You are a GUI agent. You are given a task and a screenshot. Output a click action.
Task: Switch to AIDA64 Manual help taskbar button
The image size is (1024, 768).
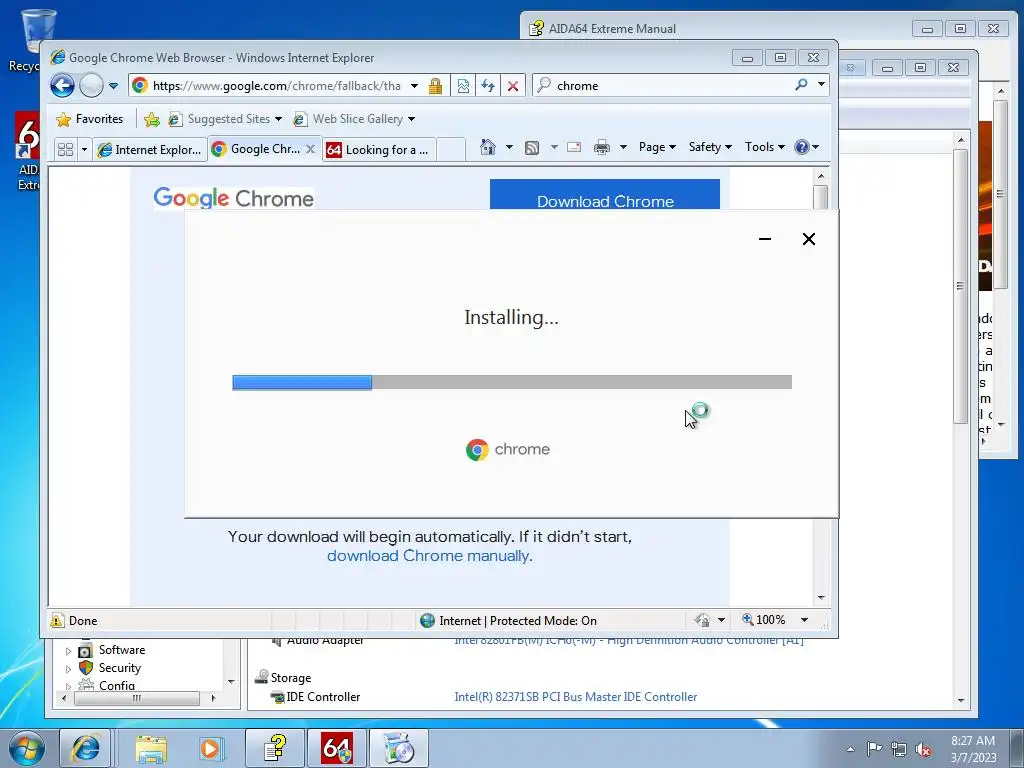(x=275, y=748)
